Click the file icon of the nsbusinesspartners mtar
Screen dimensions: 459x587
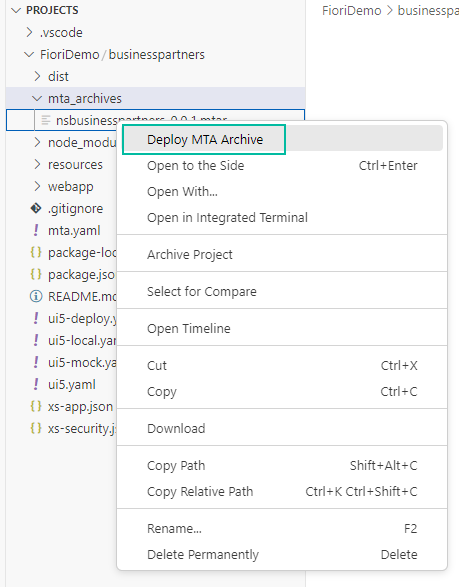[x=46, y=120]
